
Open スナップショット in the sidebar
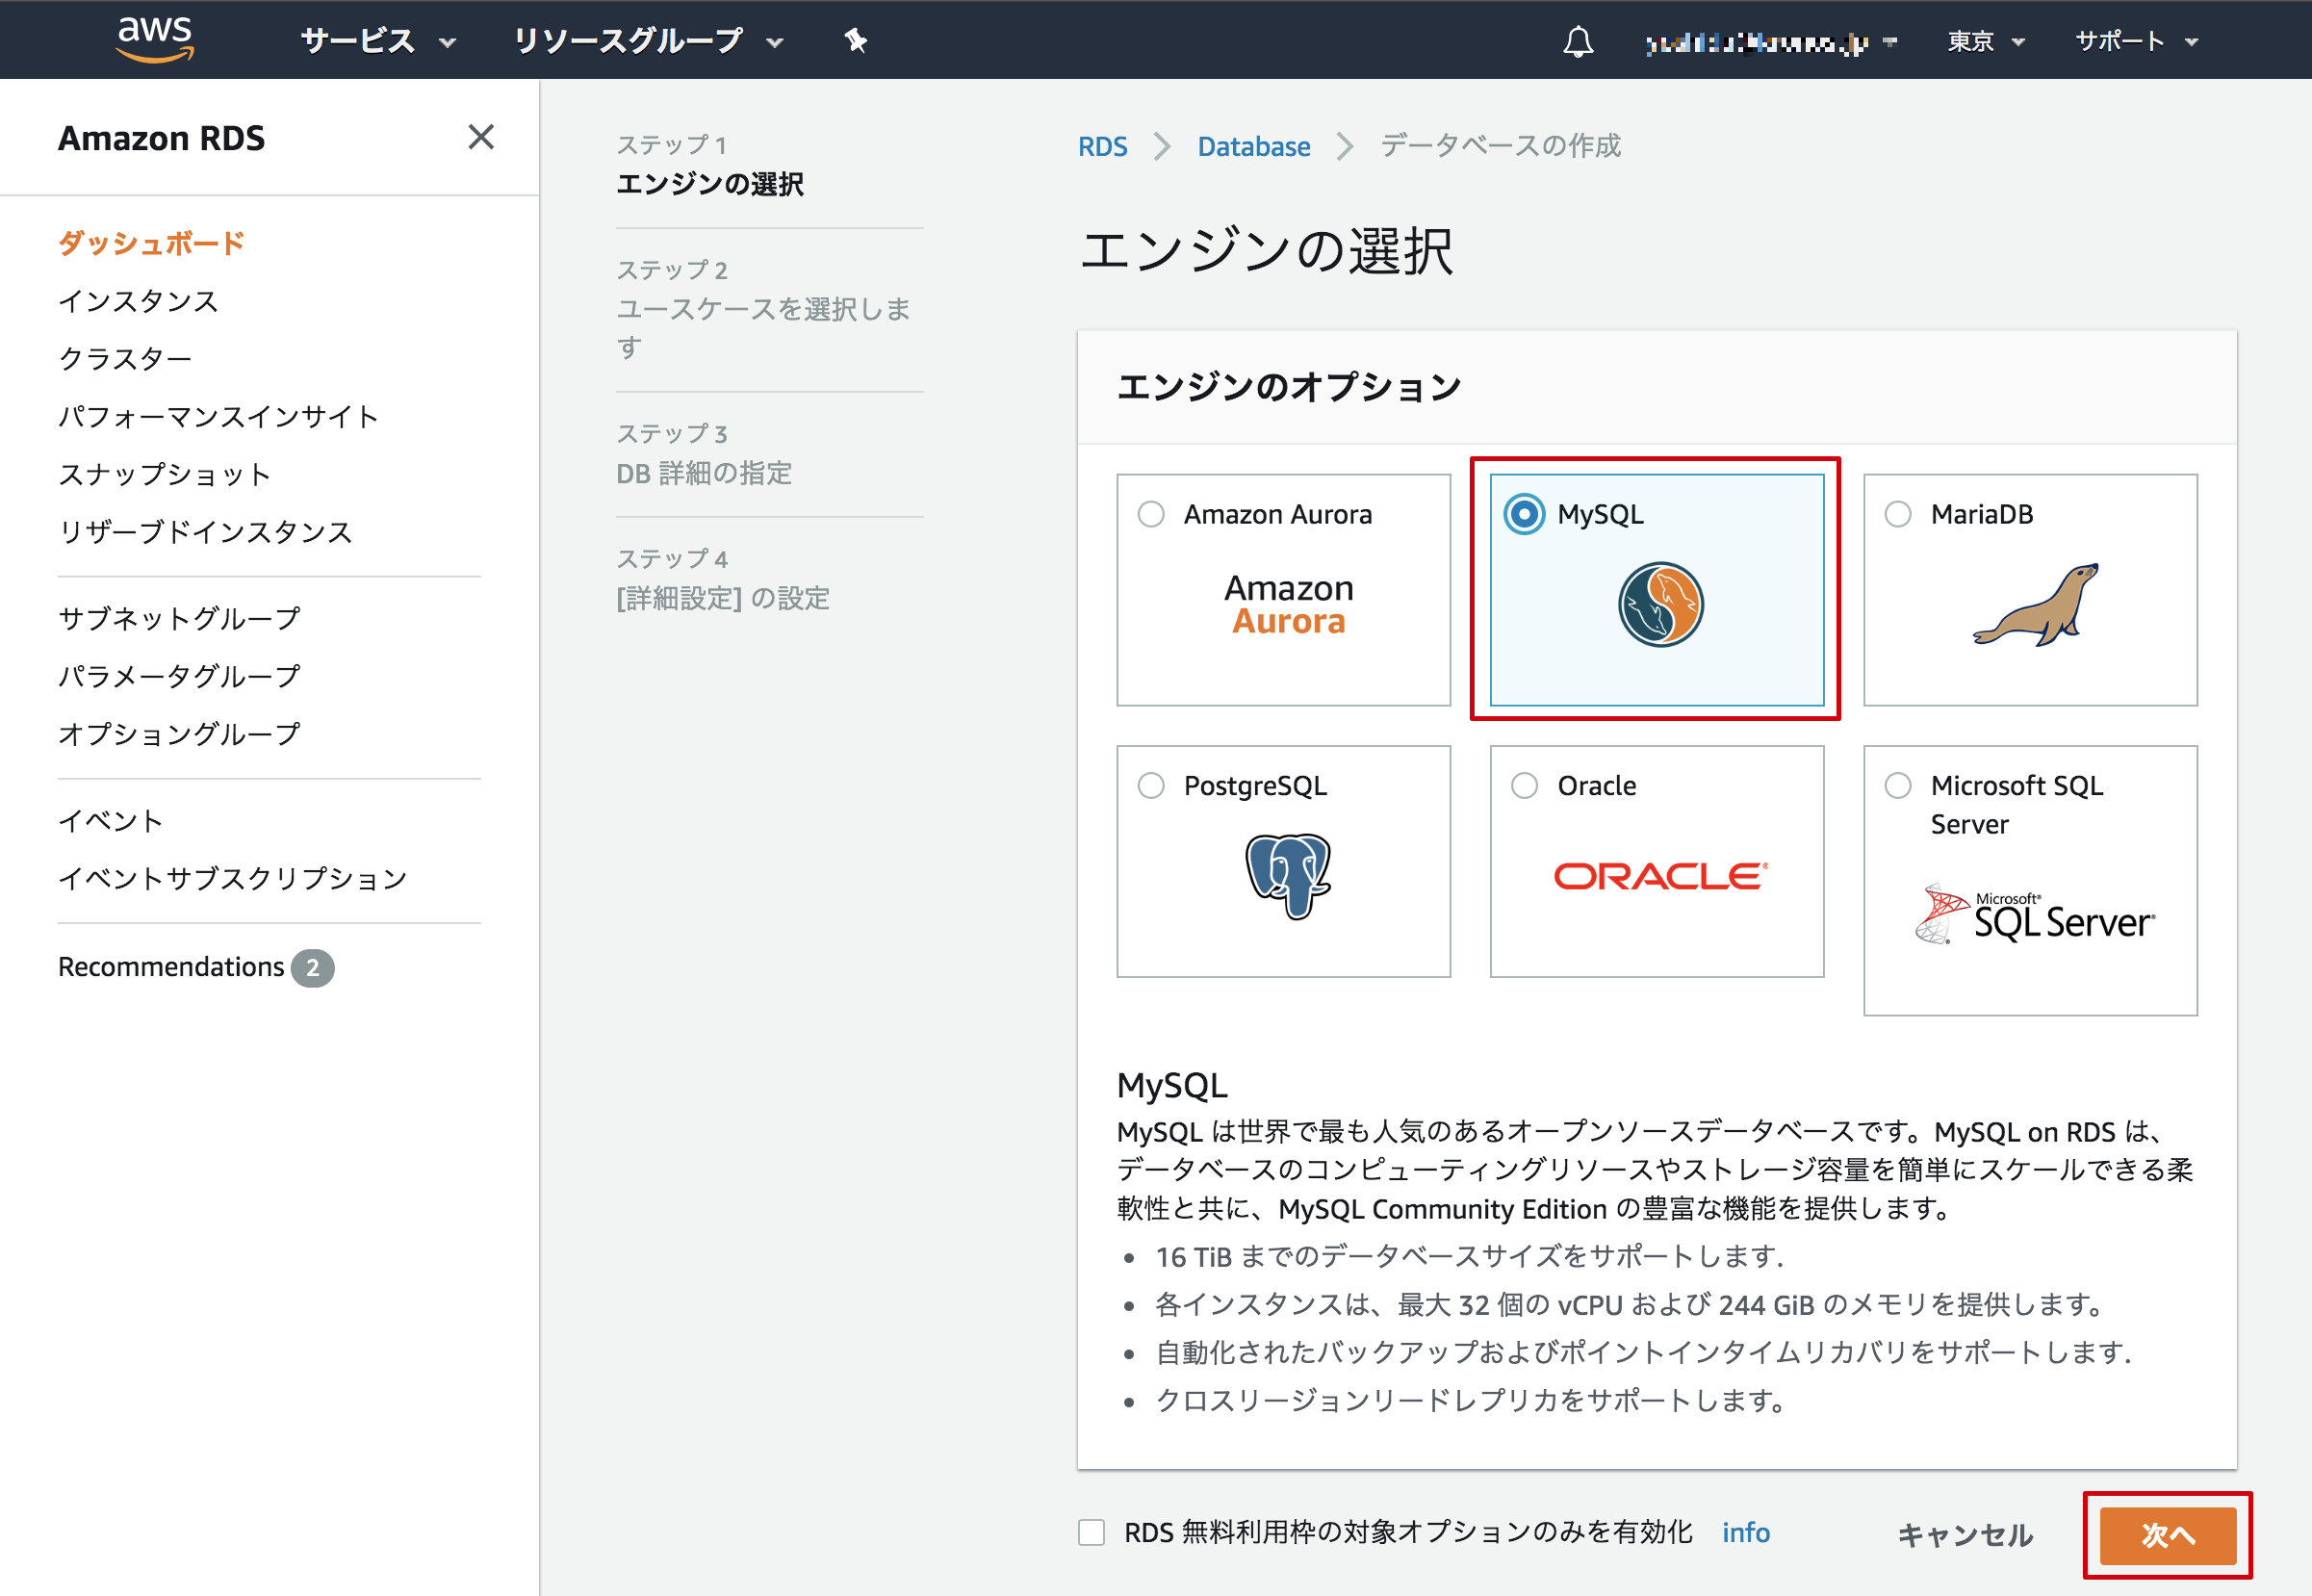point(164,474)
